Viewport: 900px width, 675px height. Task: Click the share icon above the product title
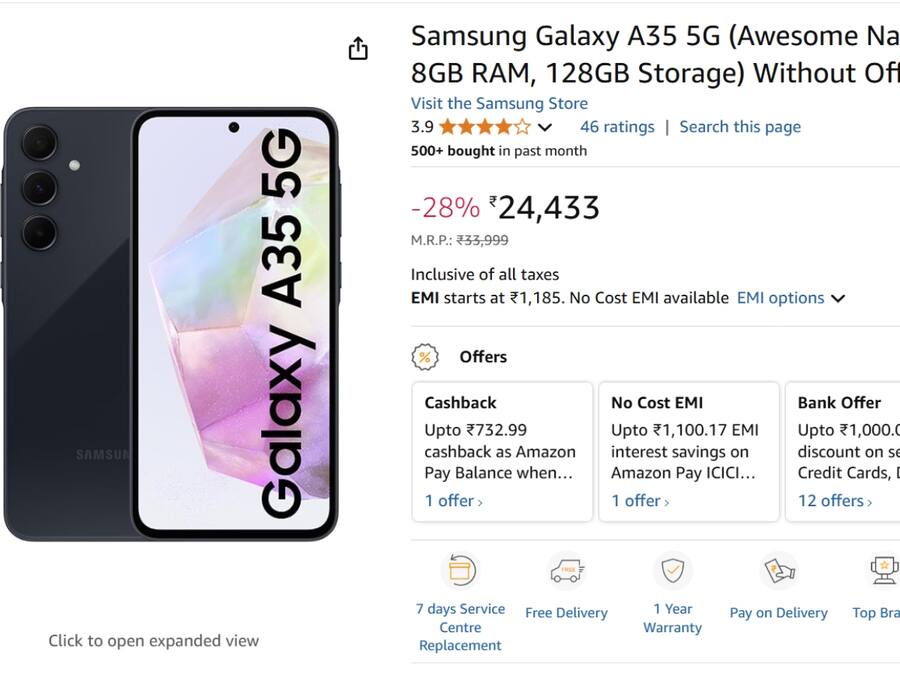pos(358,47)
